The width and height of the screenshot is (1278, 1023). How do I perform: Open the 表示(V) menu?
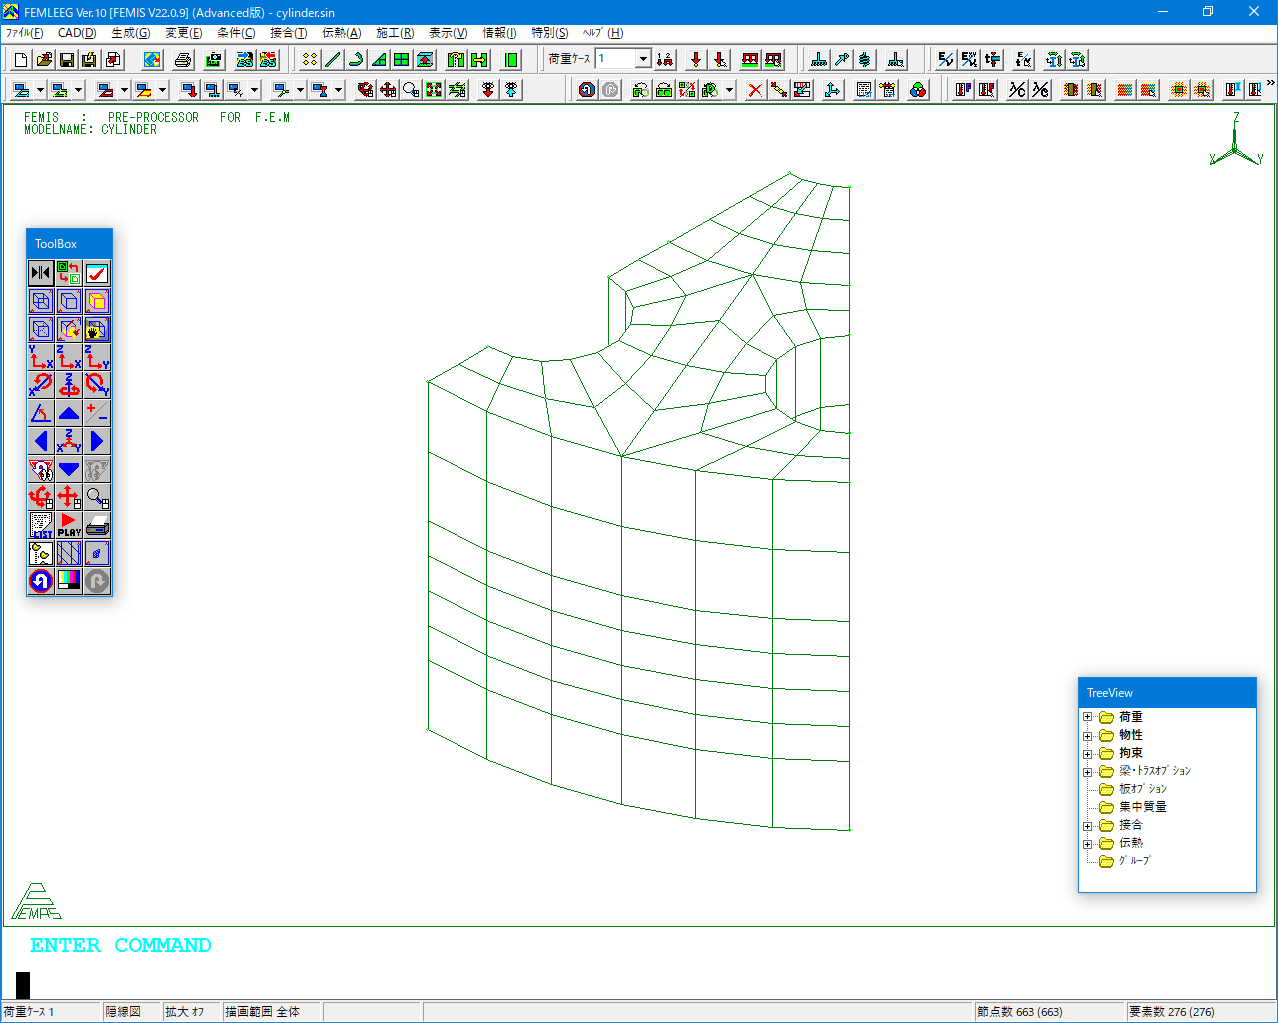coord(447,33)
